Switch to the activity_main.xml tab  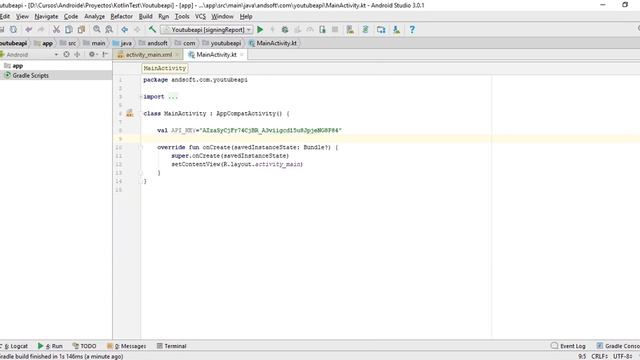pyautogui.click(x=149, y=54)
